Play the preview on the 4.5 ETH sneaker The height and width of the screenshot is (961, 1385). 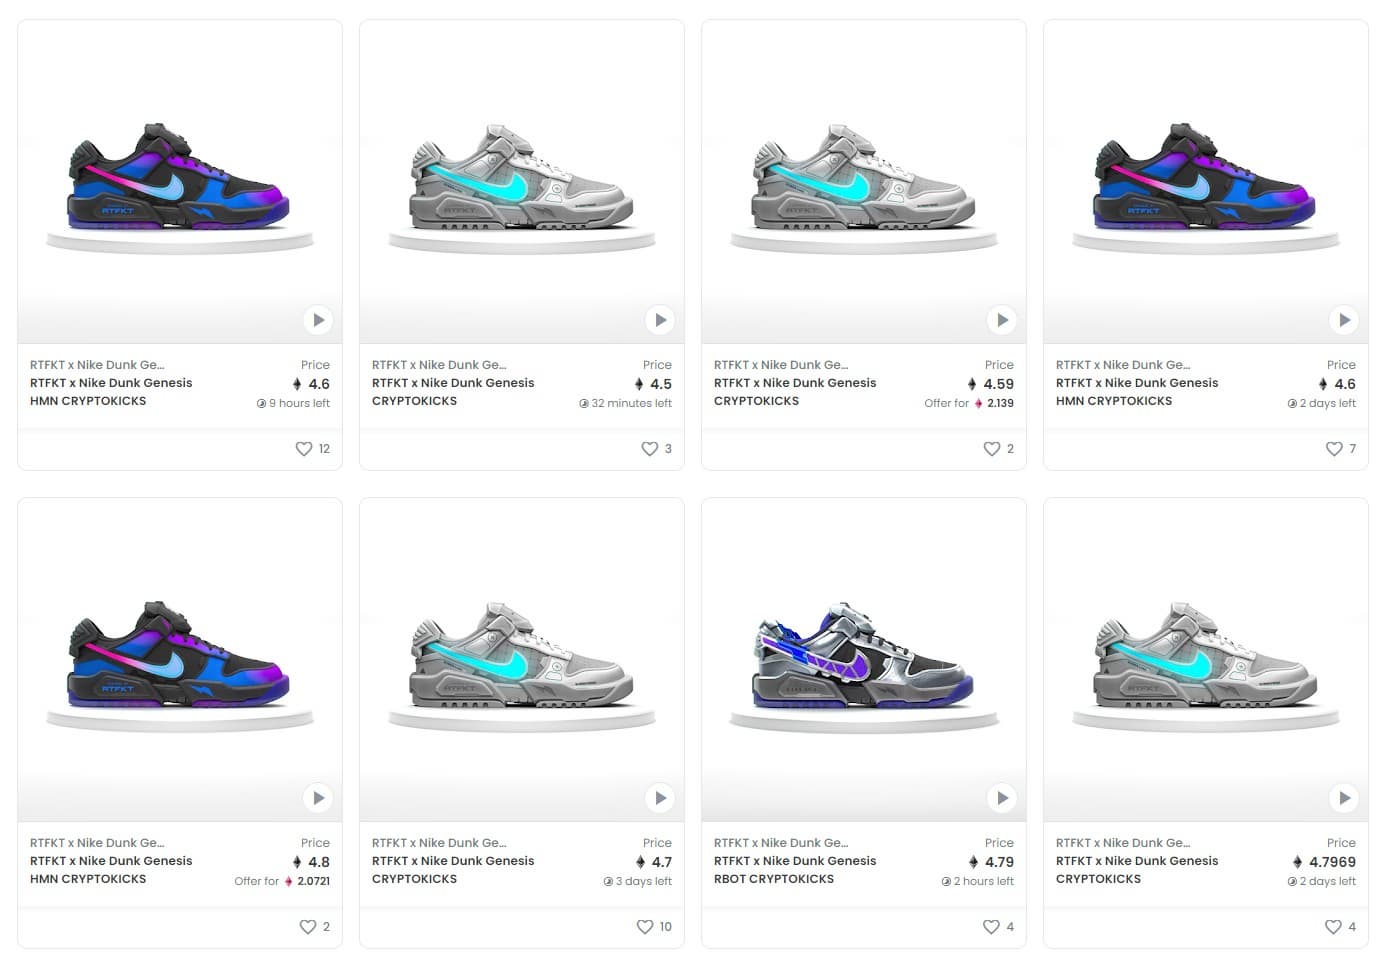coord(660,320)
